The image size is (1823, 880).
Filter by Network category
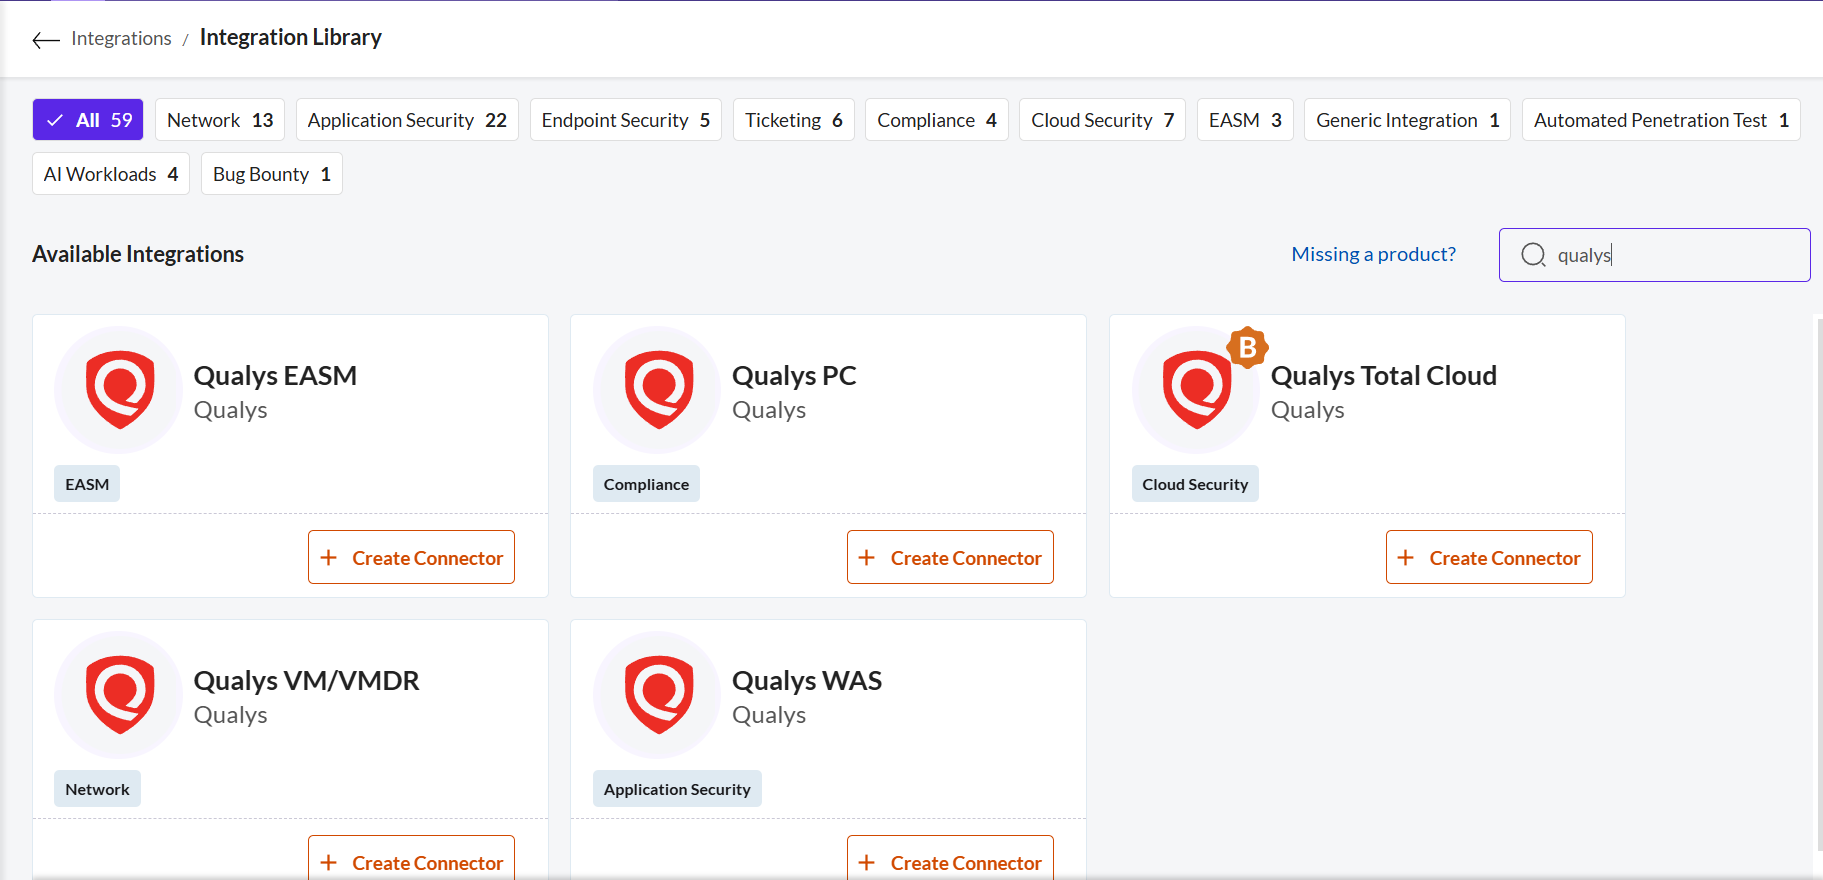point(220,120)
